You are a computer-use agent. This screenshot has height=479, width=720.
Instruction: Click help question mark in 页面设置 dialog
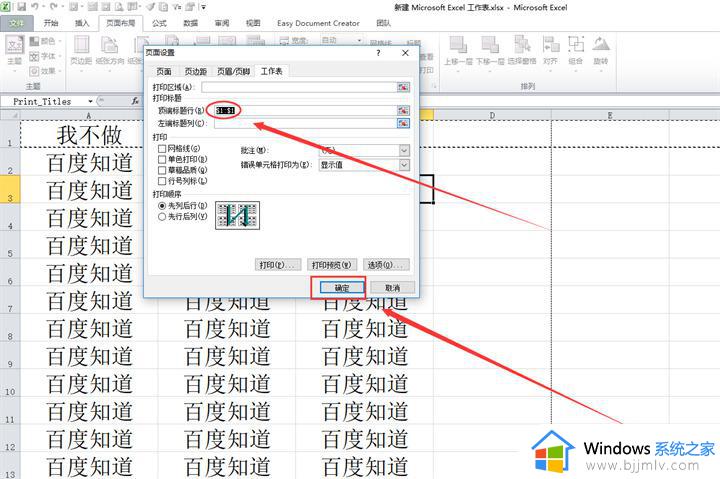pyautogui.click(x=378, y=53)
